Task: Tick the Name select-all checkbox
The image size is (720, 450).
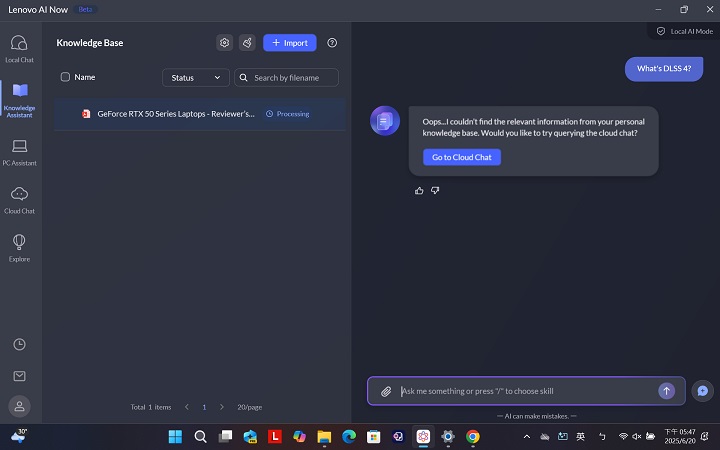Action: 65,77
